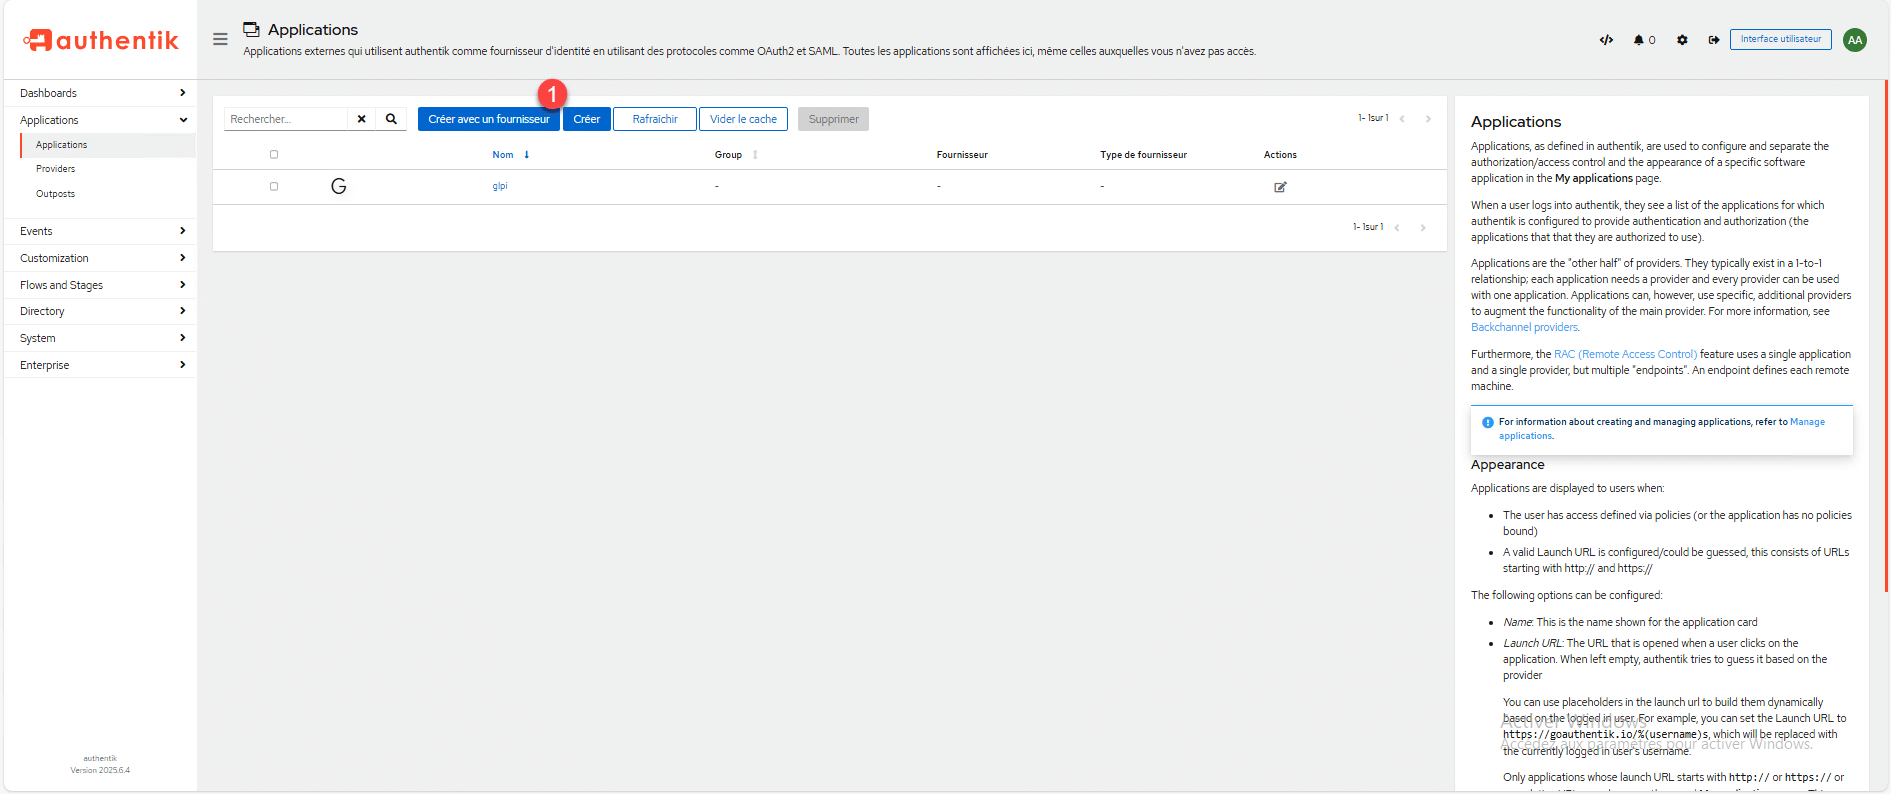Tick the select-all checkbox in table header
Screen dimensions: 1891x794
274,155
